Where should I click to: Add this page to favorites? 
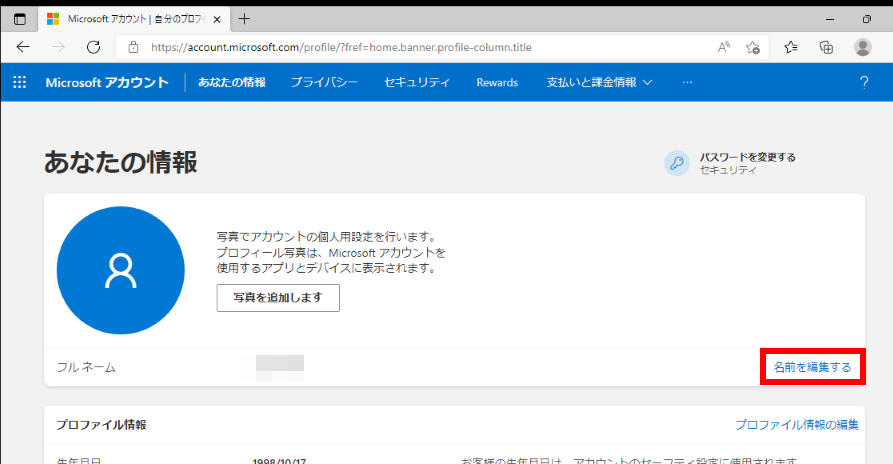pyautogui.click(x=753, y=47)
